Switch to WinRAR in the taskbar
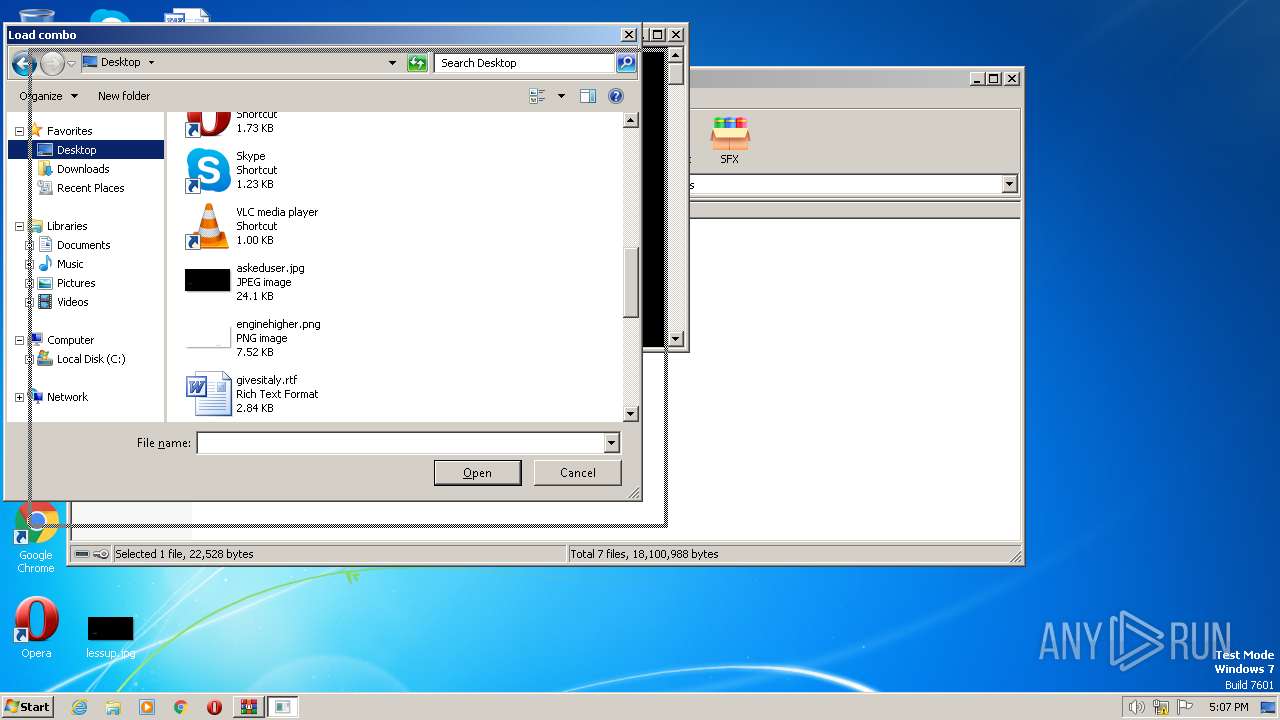 (248, 707)
